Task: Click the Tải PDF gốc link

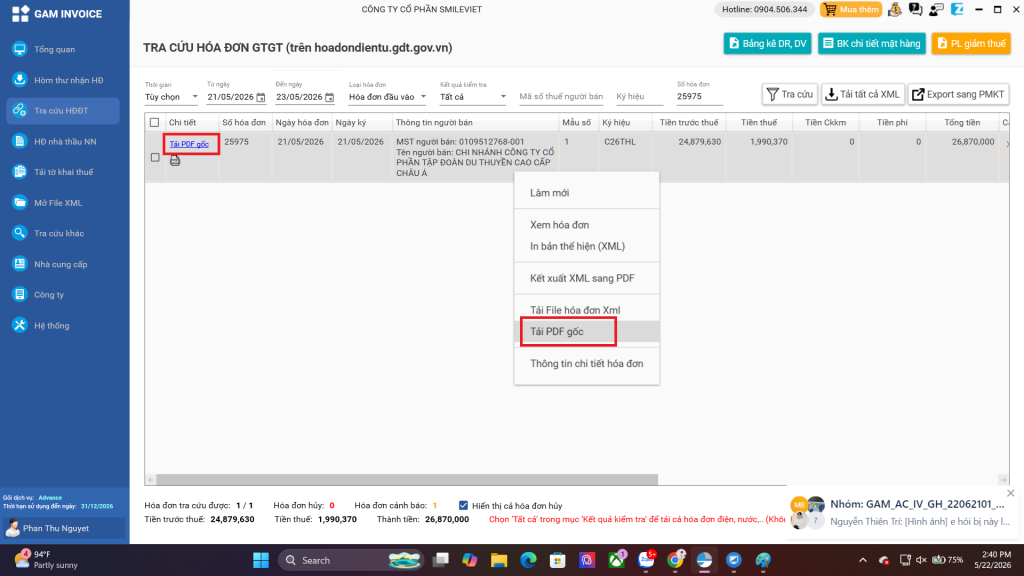Action: (x=189, y=144)
